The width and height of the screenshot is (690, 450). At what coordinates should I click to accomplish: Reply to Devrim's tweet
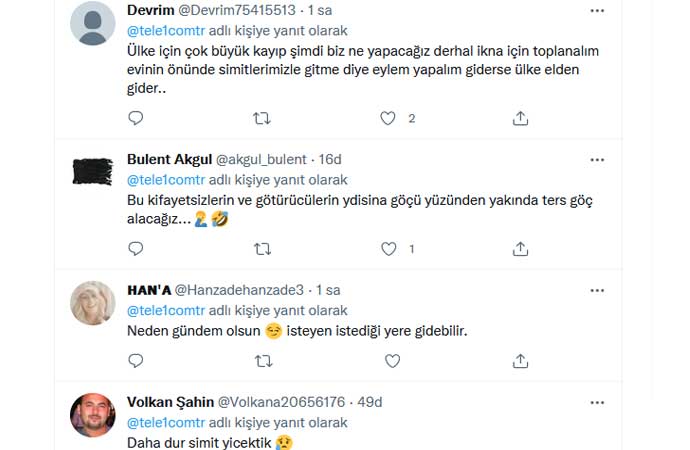click(x=137, y=118)
